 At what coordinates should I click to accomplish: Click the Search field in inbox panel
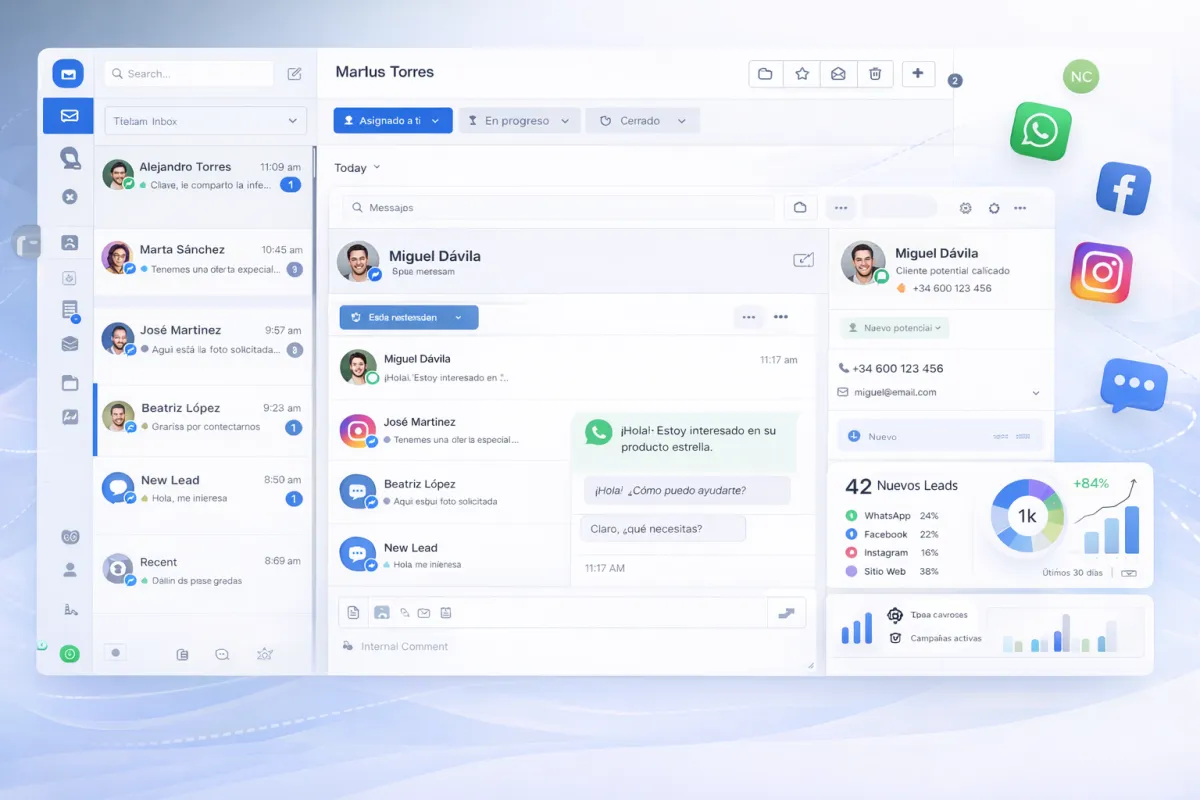pyautogui.click(x=190, y=74)
